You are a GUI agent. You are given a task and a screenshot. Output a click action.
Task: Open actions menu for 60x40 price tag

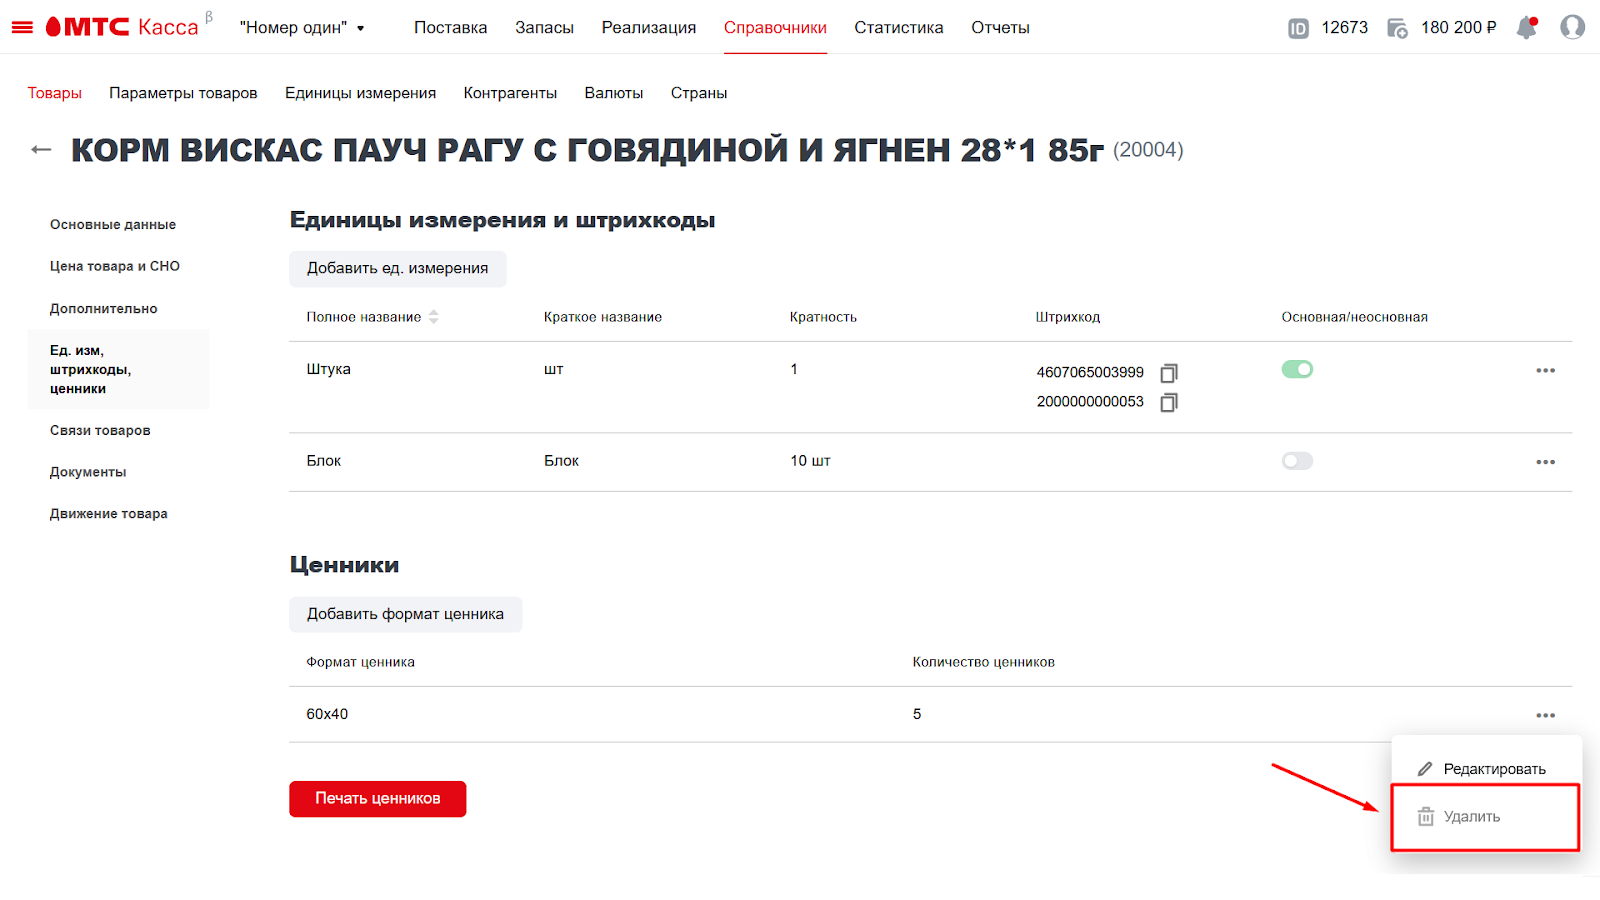1545,715
